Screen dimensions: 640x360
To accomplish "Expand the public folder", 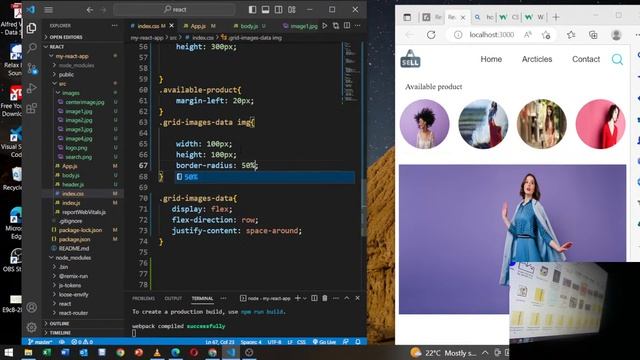I will point(66,74).
